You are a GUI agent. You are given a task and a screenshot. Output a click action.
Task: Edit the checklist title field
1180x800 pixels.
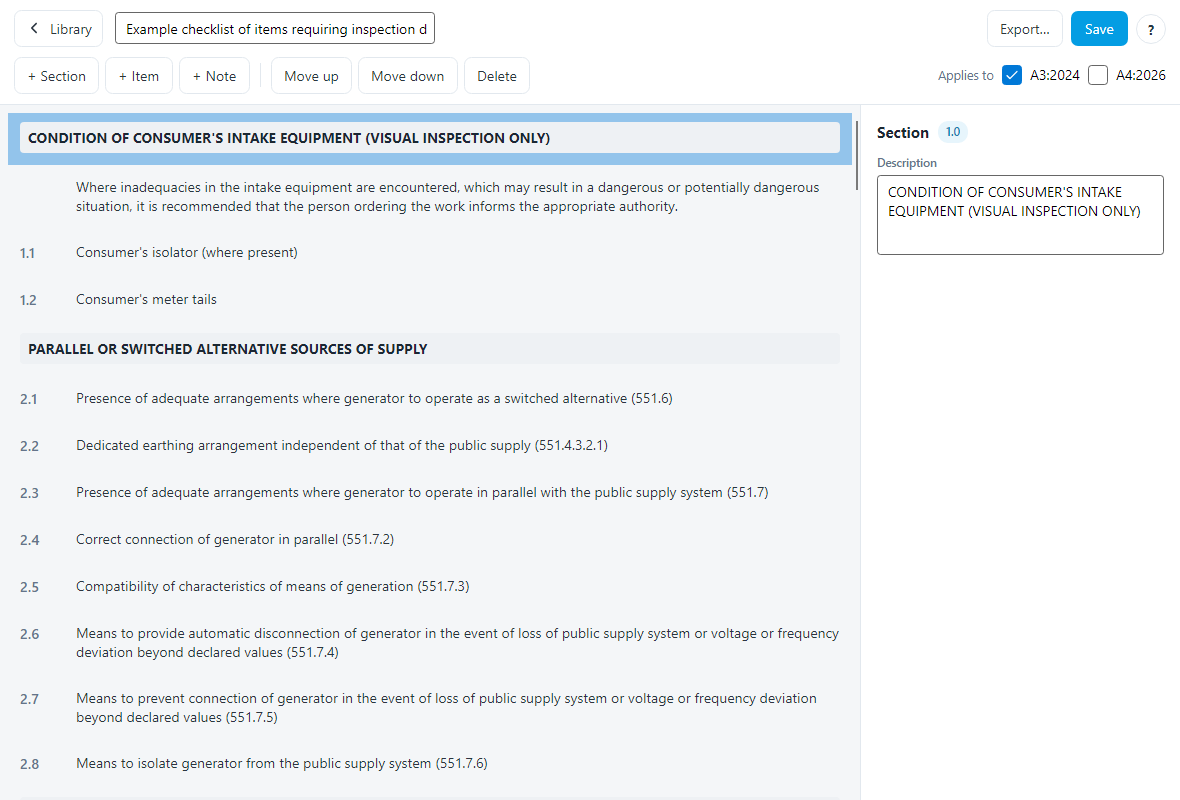[x=275, y=29]
